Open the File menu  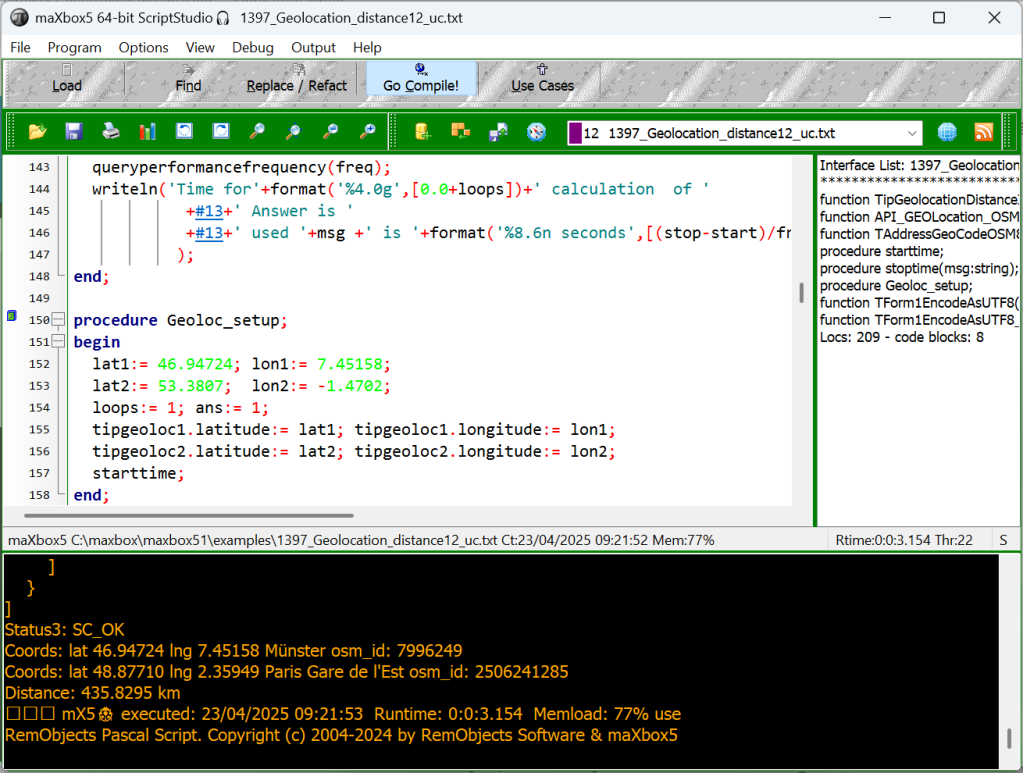[20, 48]
